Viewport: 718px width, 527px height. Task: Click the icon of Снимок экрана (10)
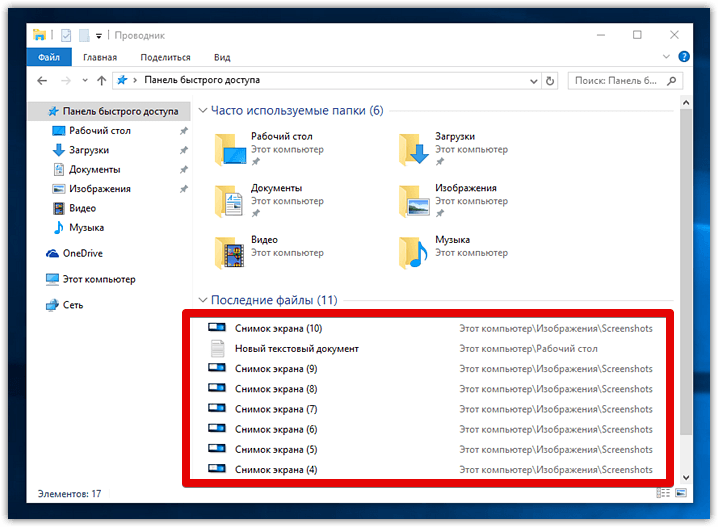(x=217, y=327)
